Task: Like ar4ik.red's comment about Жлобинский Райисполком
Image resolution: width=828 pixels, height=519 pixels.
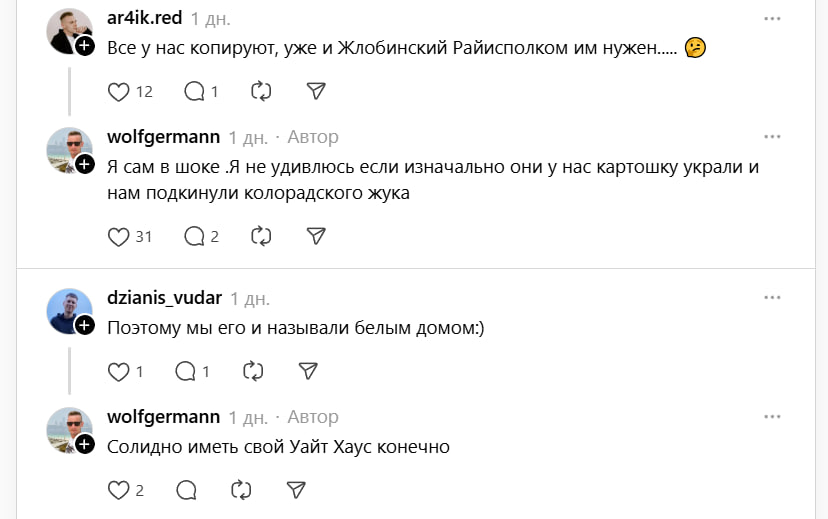Action: coord(119,91)
